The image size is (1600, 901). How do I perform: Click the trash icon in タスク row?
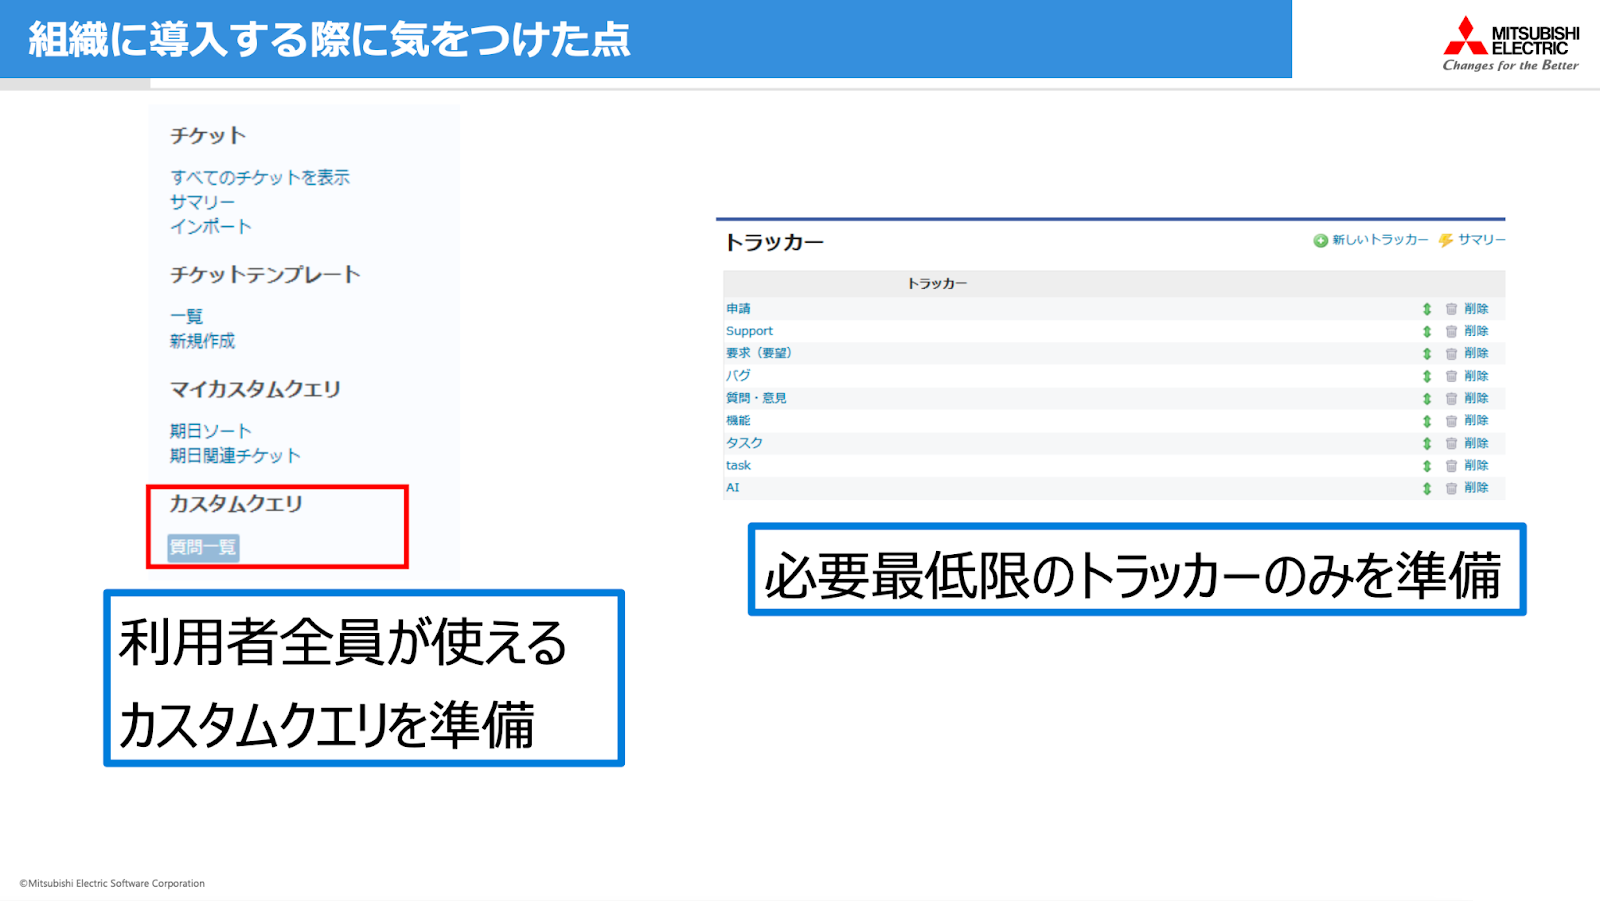click(x=1451, y=443)
